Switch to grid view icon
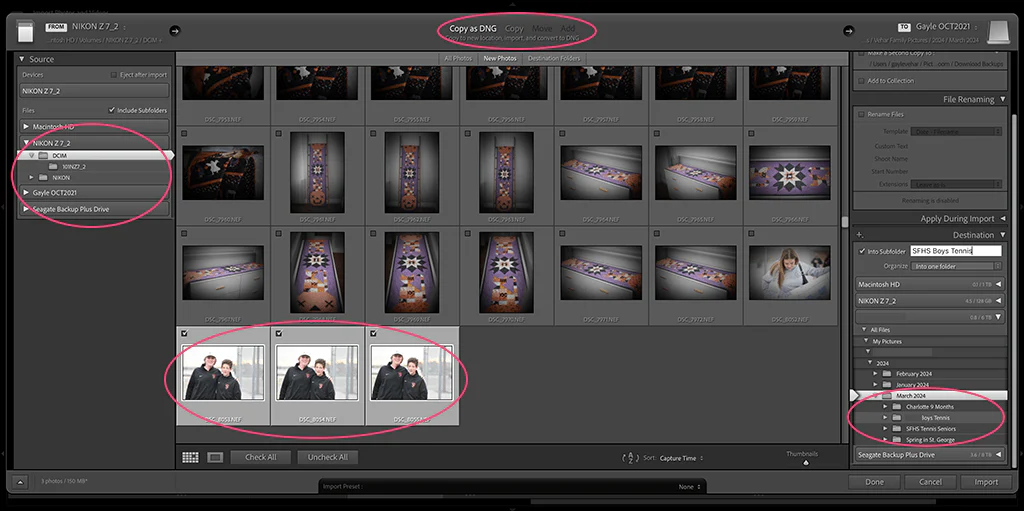 (x=190, y=457)
